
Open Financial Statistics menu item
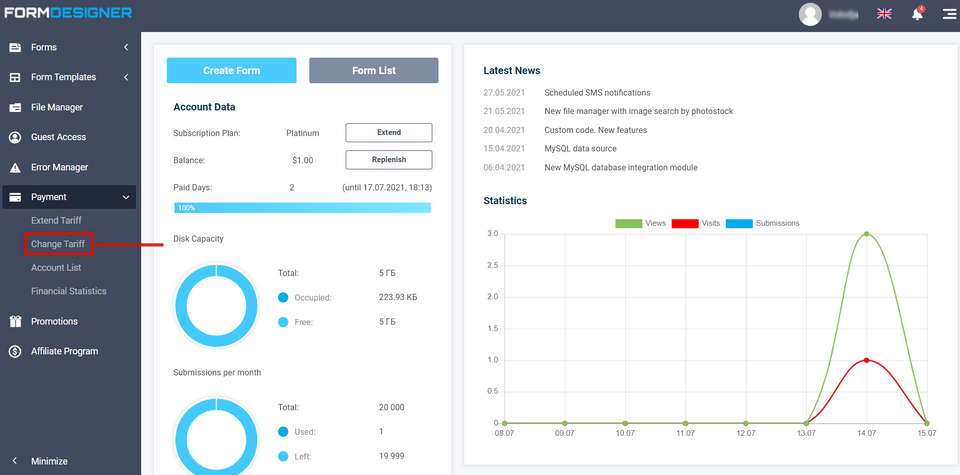[x=68, y=291]
